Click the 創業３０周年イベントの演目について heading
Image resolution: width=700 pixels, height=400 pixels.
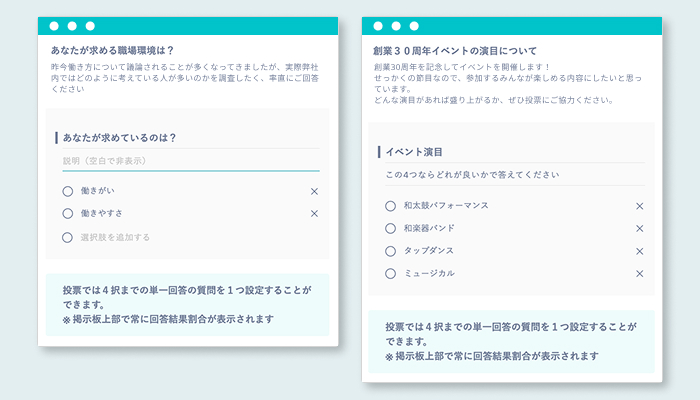click(455, 51)
